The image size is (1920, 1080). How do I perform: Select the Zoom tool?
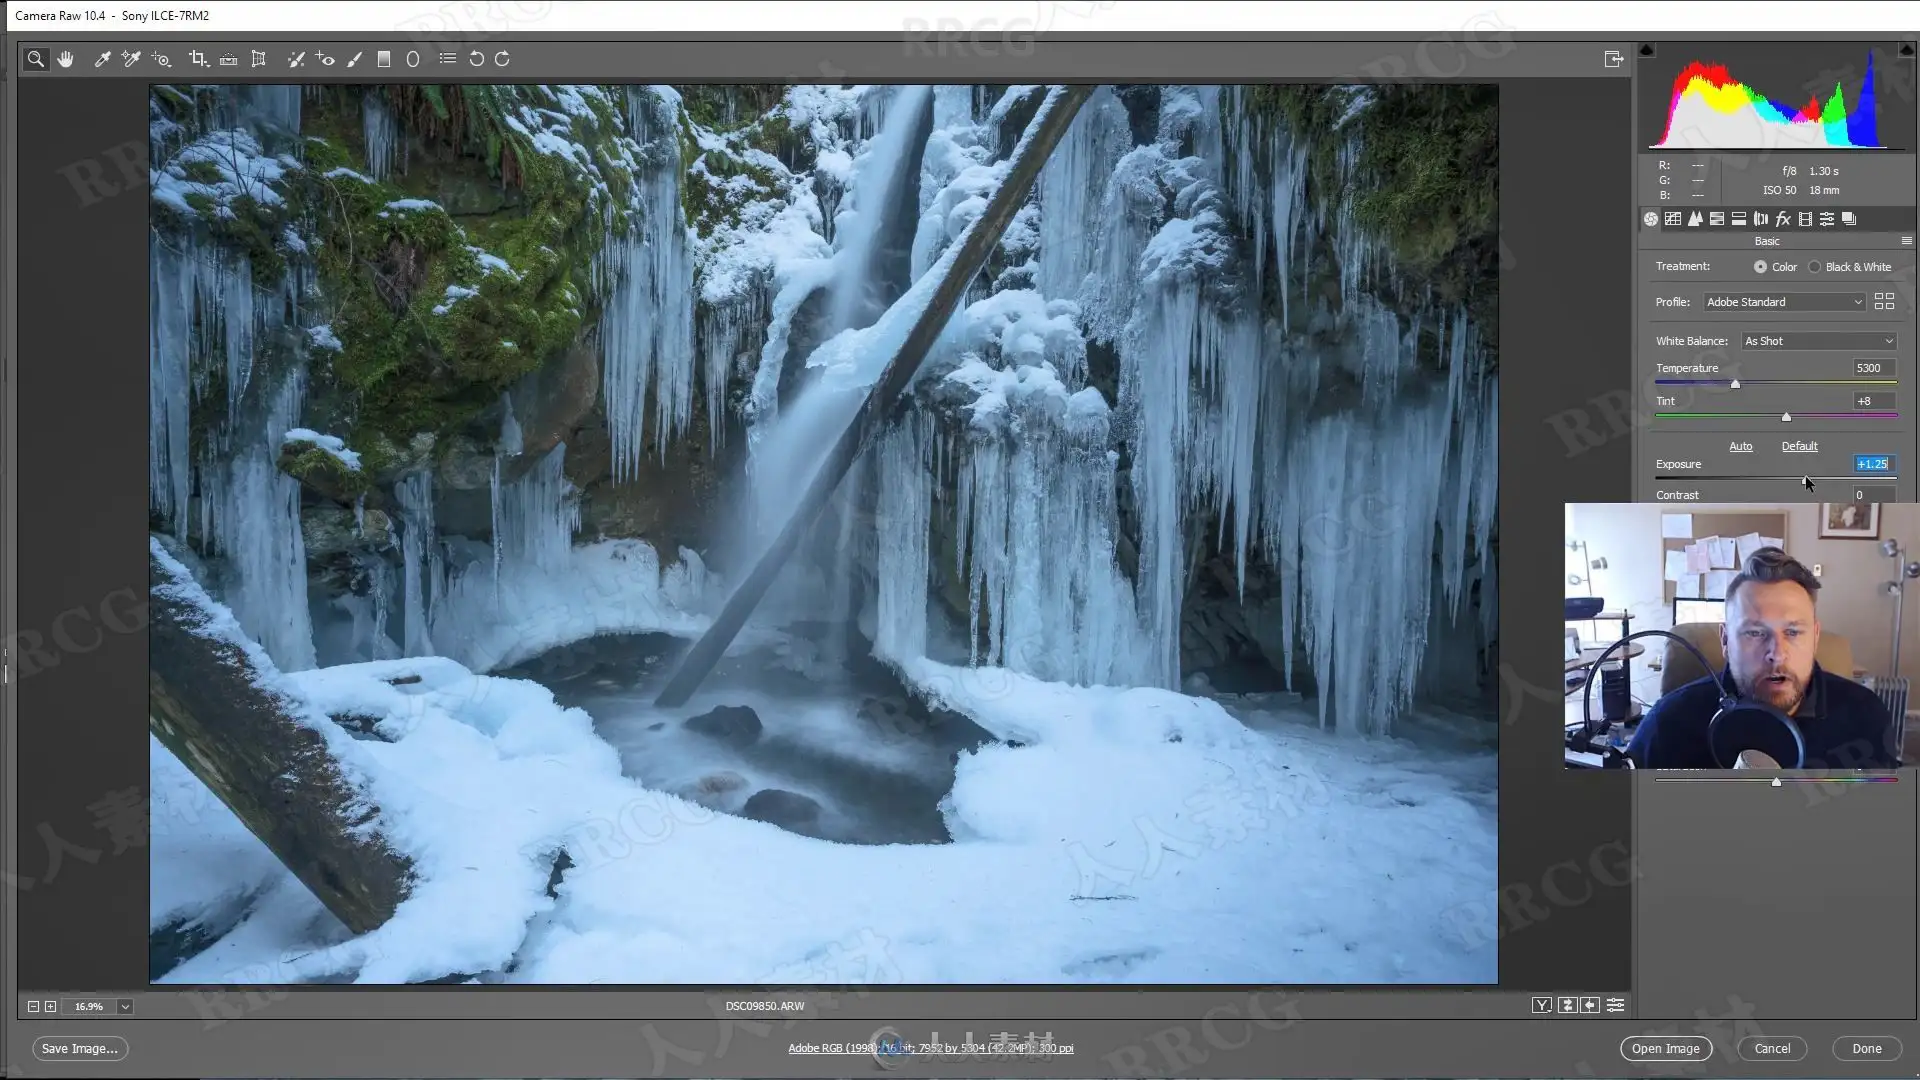point(36,59)
